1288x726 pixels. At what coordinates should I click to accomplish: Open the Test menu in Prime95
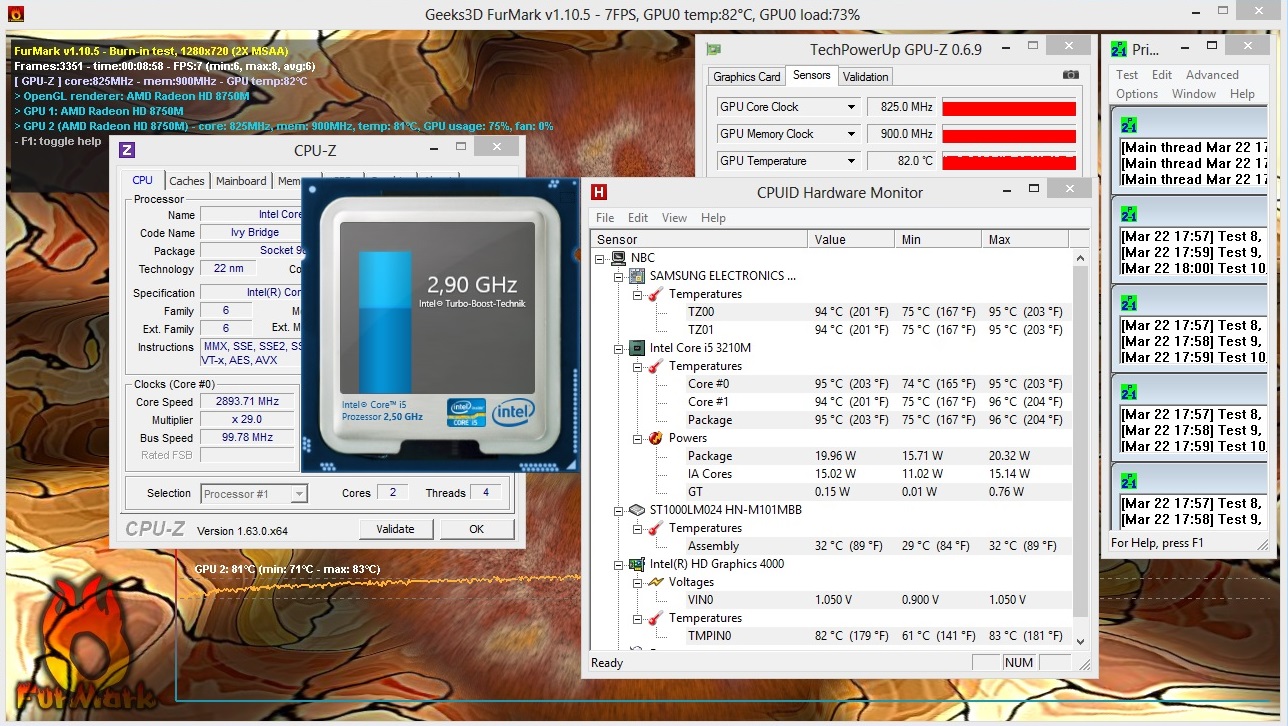(x=1127, y=75)
